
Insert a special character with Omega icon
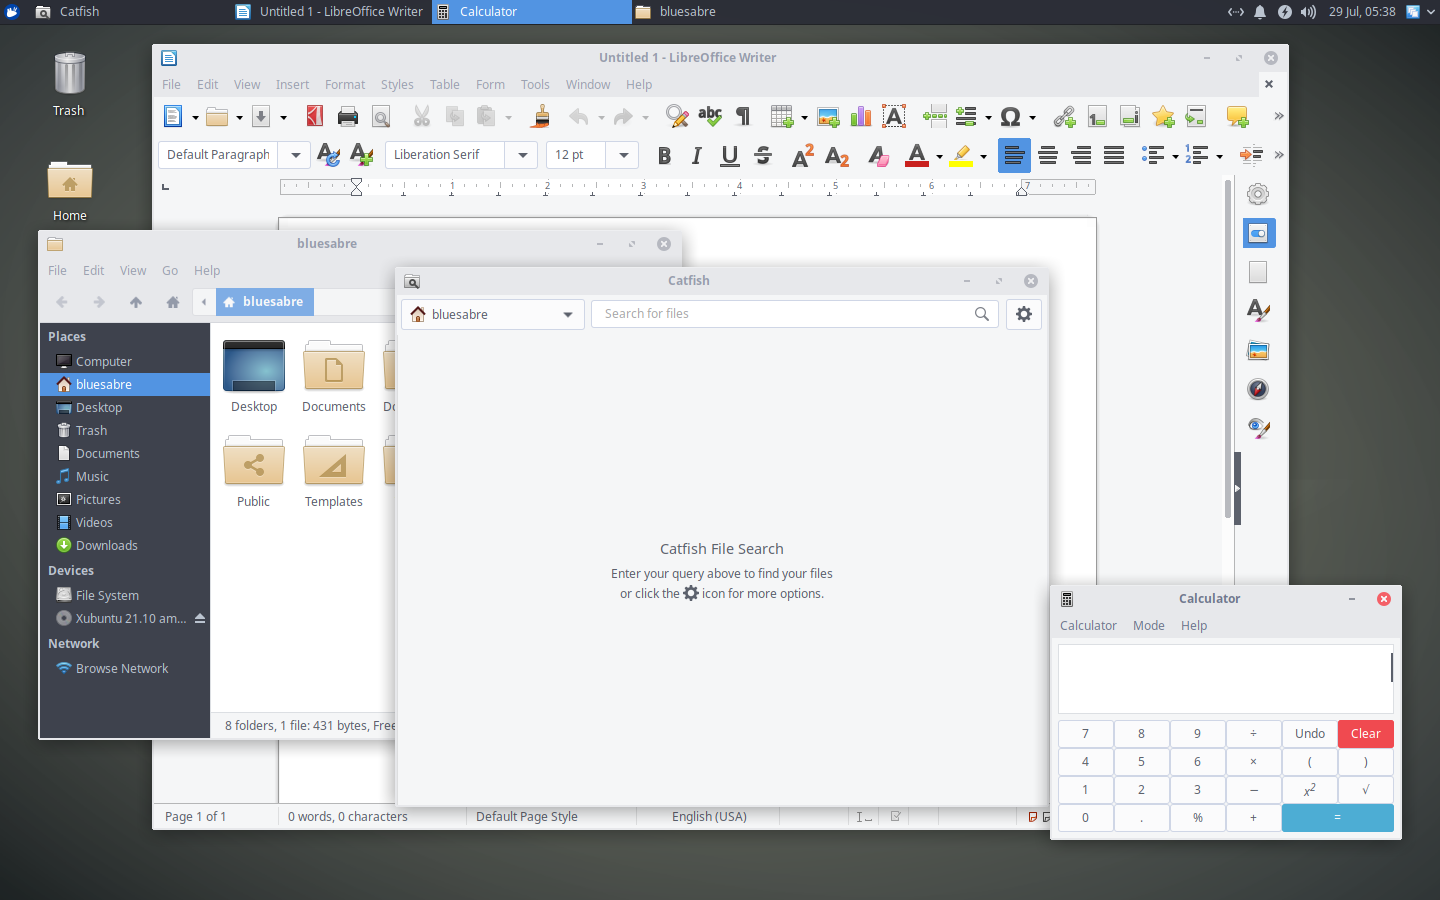point(1010,117)
